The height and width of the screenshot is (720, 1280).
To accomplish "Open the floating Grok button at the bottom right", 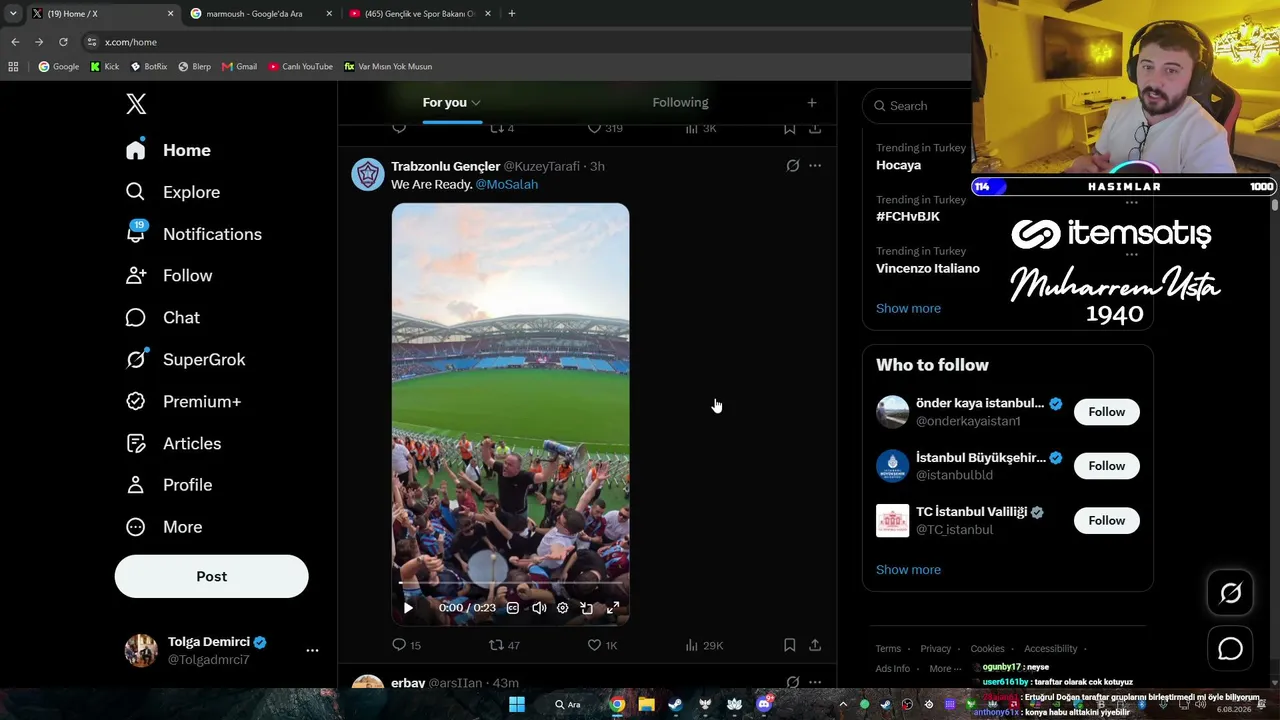I will (1230, 593).
